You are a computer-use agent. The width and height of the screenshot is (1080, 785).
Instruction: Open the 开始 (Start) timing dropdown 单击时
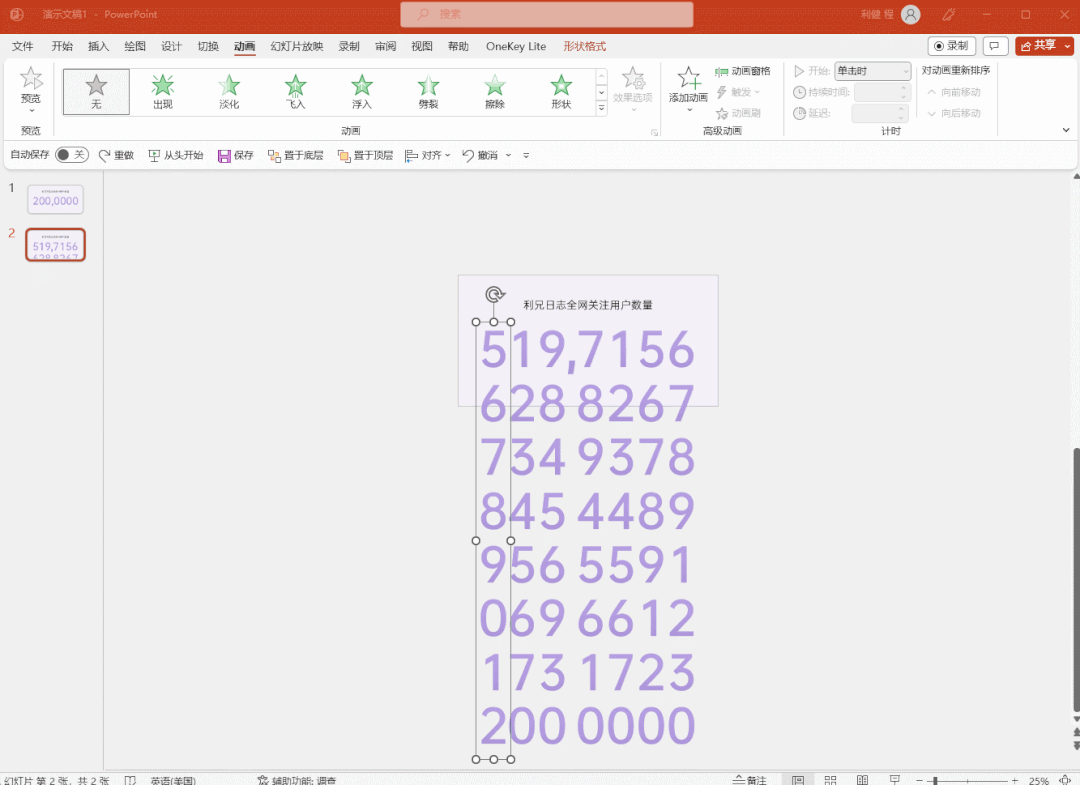point(873,71)
